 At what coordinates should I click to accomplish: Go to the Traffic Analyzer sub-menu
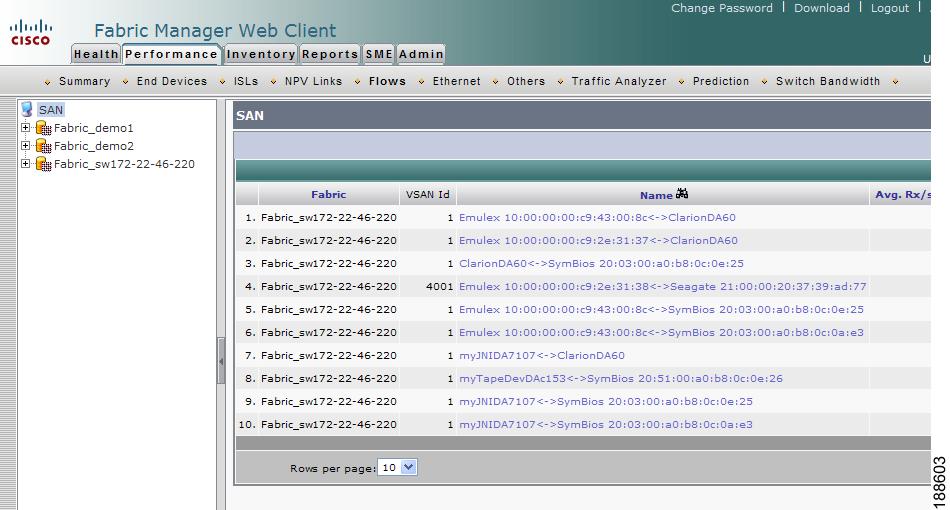619,81
